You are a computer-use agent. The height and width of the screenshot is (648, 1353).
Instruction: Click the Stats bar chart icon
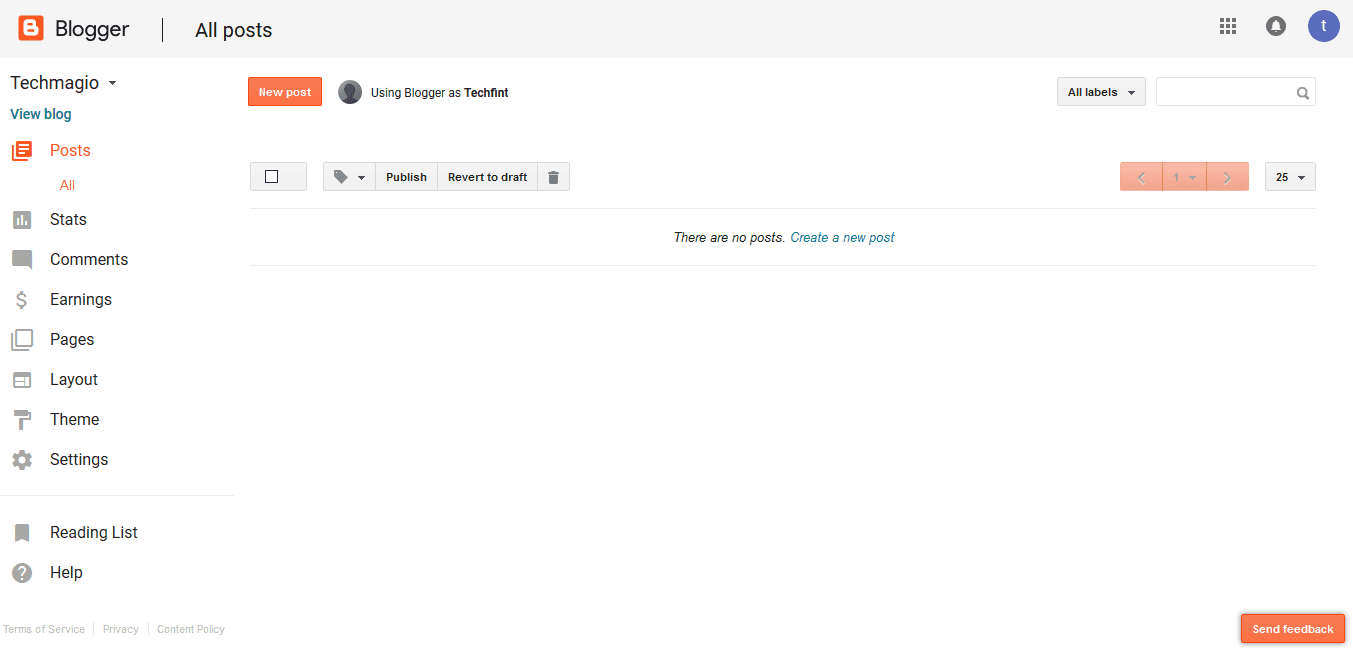22,220
